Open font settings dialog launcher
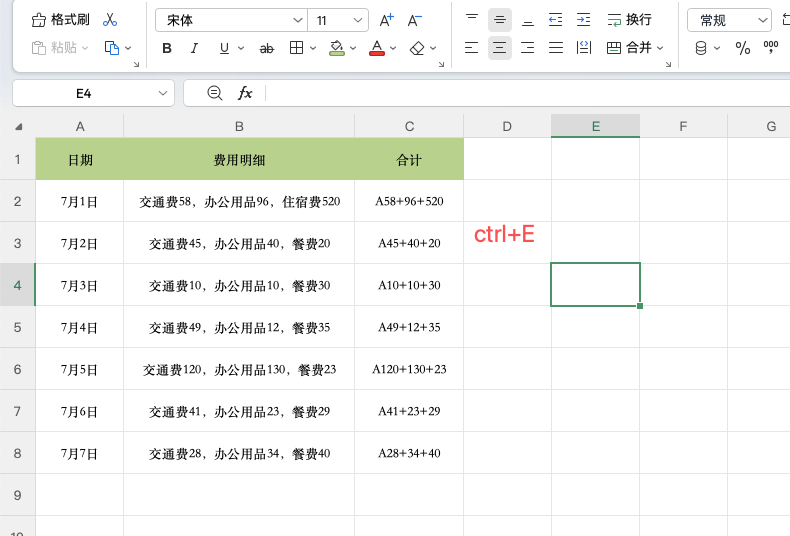 click(441, 64)
